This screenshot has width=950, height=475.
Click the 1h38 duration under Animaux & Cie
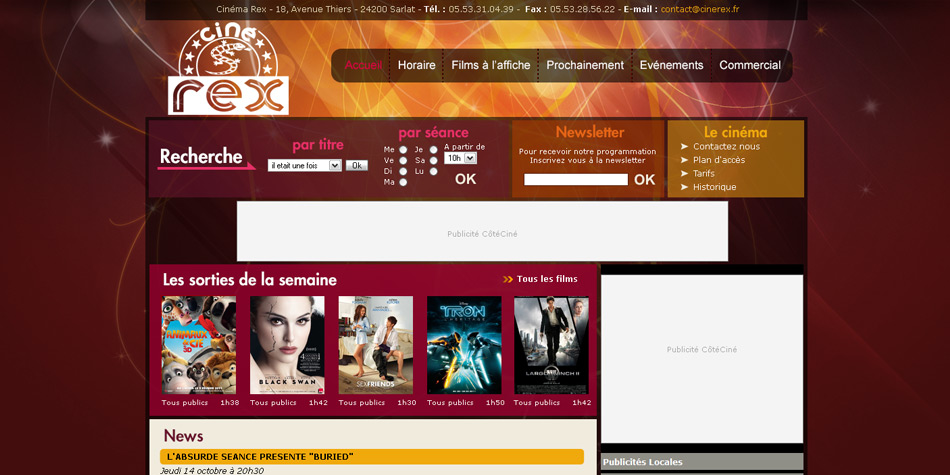coord(230,403)
